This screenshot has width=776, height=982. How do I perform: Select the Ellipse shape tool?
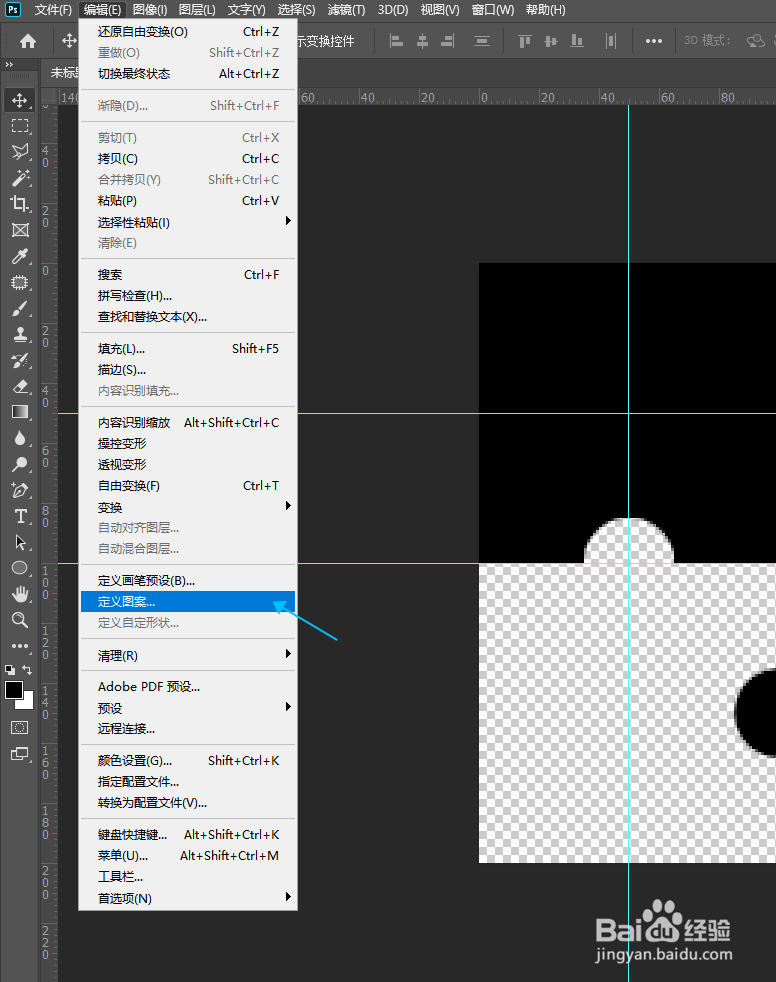[x=20, y=568]
